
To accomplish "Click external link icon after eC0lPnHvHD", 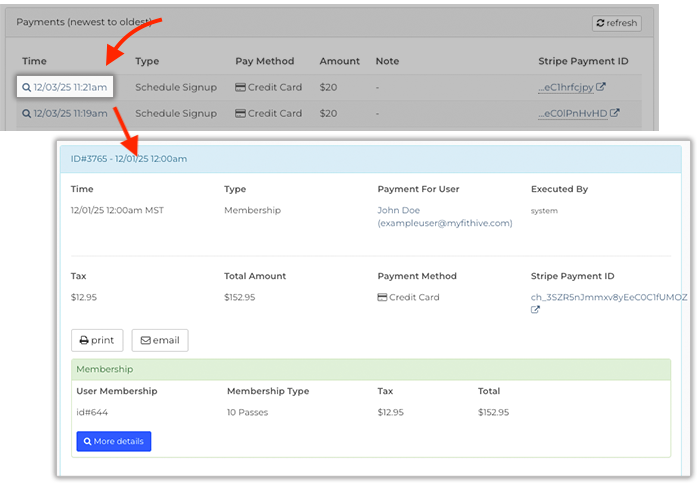I will [x=615, y=113].
